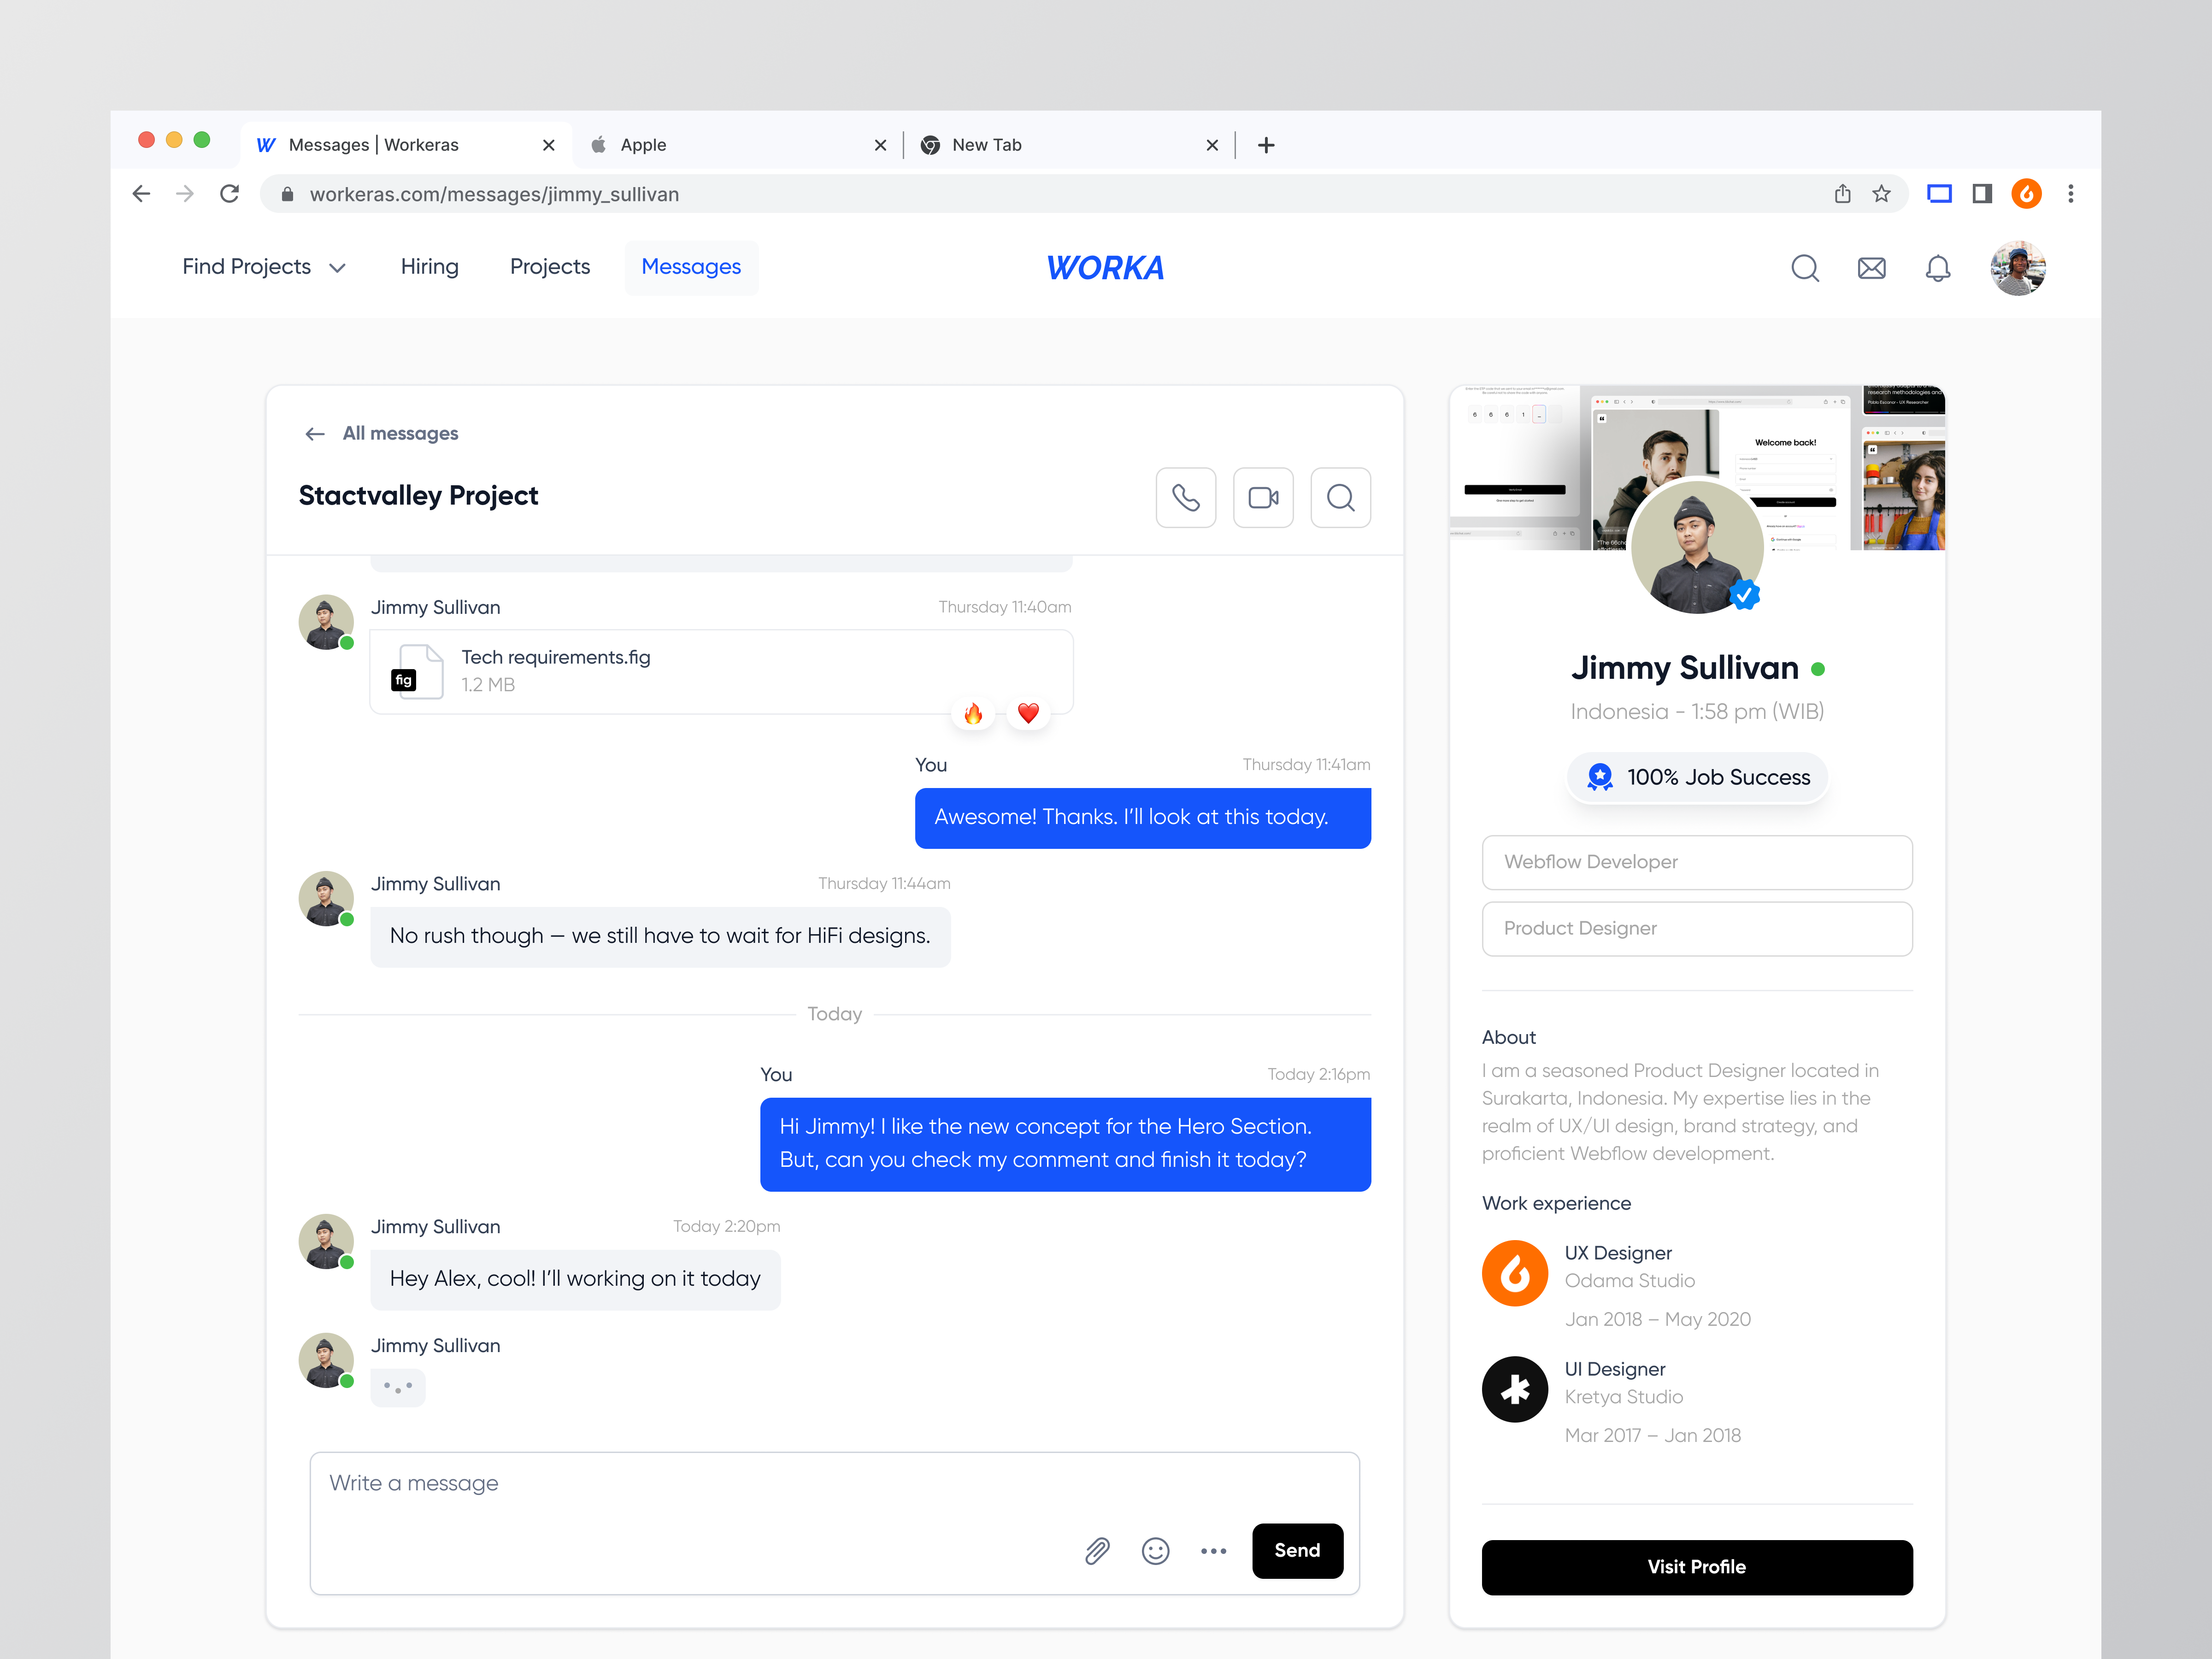
Task: Close the New Tab tab
Action: click(x=1212, y=145)
